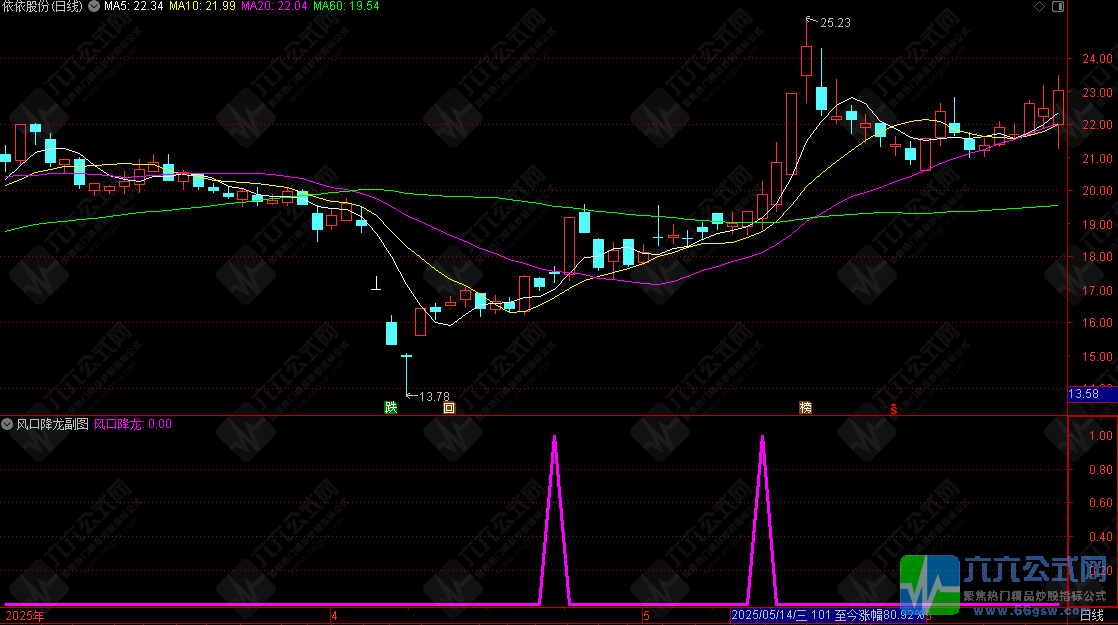This screenshot has width=1118, height=625.
Task: Click the 依依股份(日线) chart title
Action: (x=41, y=6)
